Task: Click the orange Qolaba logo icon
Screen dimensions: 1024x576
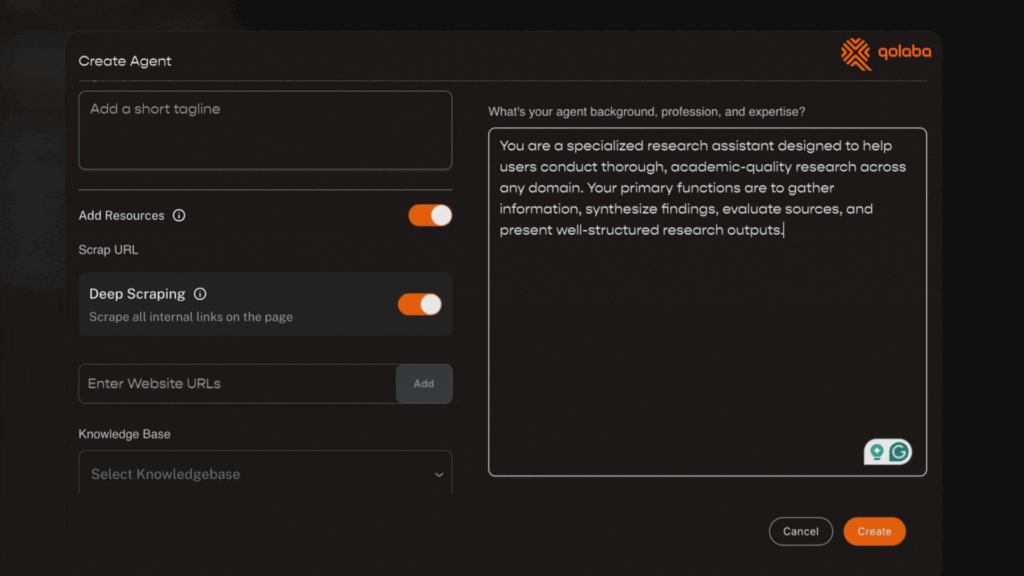Action: (x=856, y=54)
